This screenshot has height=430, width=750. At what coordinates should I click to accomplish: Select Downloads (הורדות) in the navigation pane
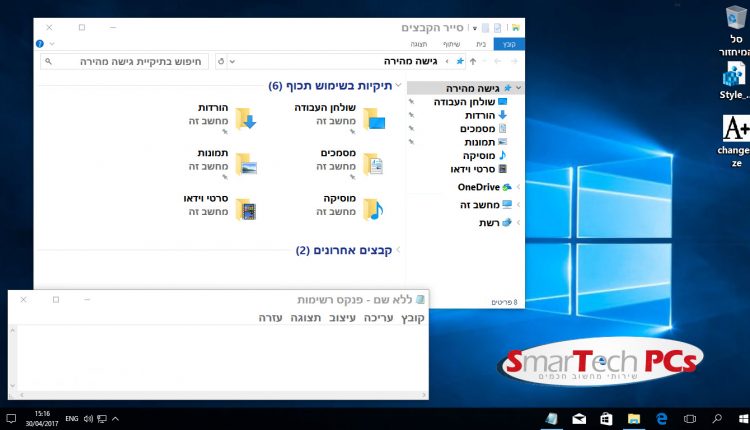(485, 115)
